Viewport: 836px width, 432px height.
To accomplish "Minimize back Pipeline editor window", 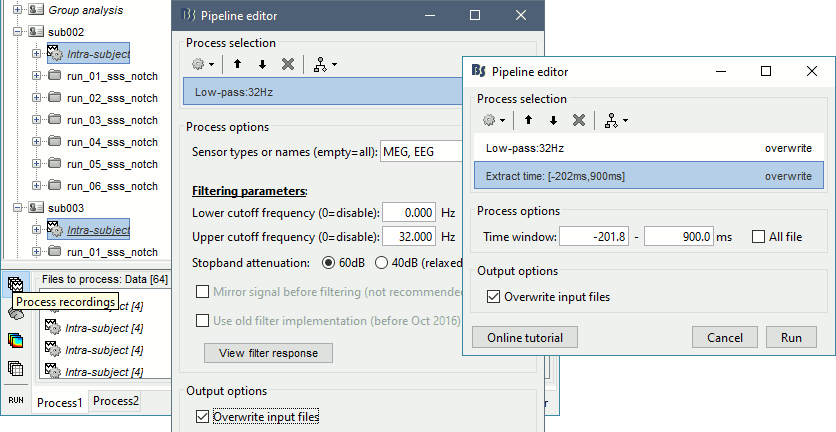I will (x=429, y=15).
